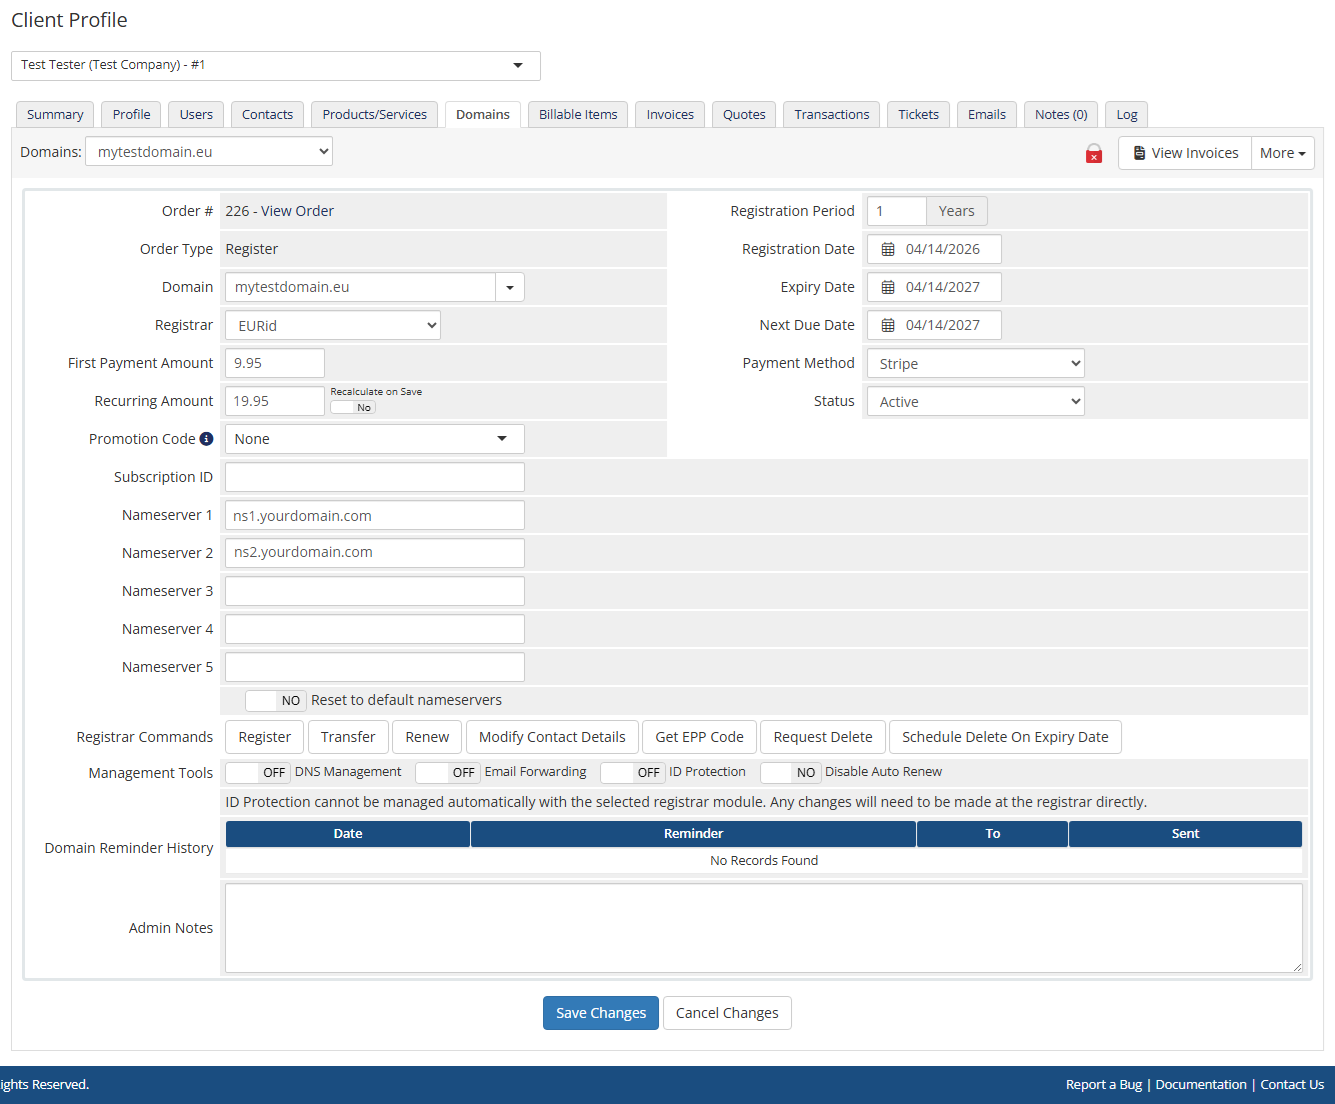1335x1104 pixels.
Task: Click the Sent column header
Action: (1185, 834)
